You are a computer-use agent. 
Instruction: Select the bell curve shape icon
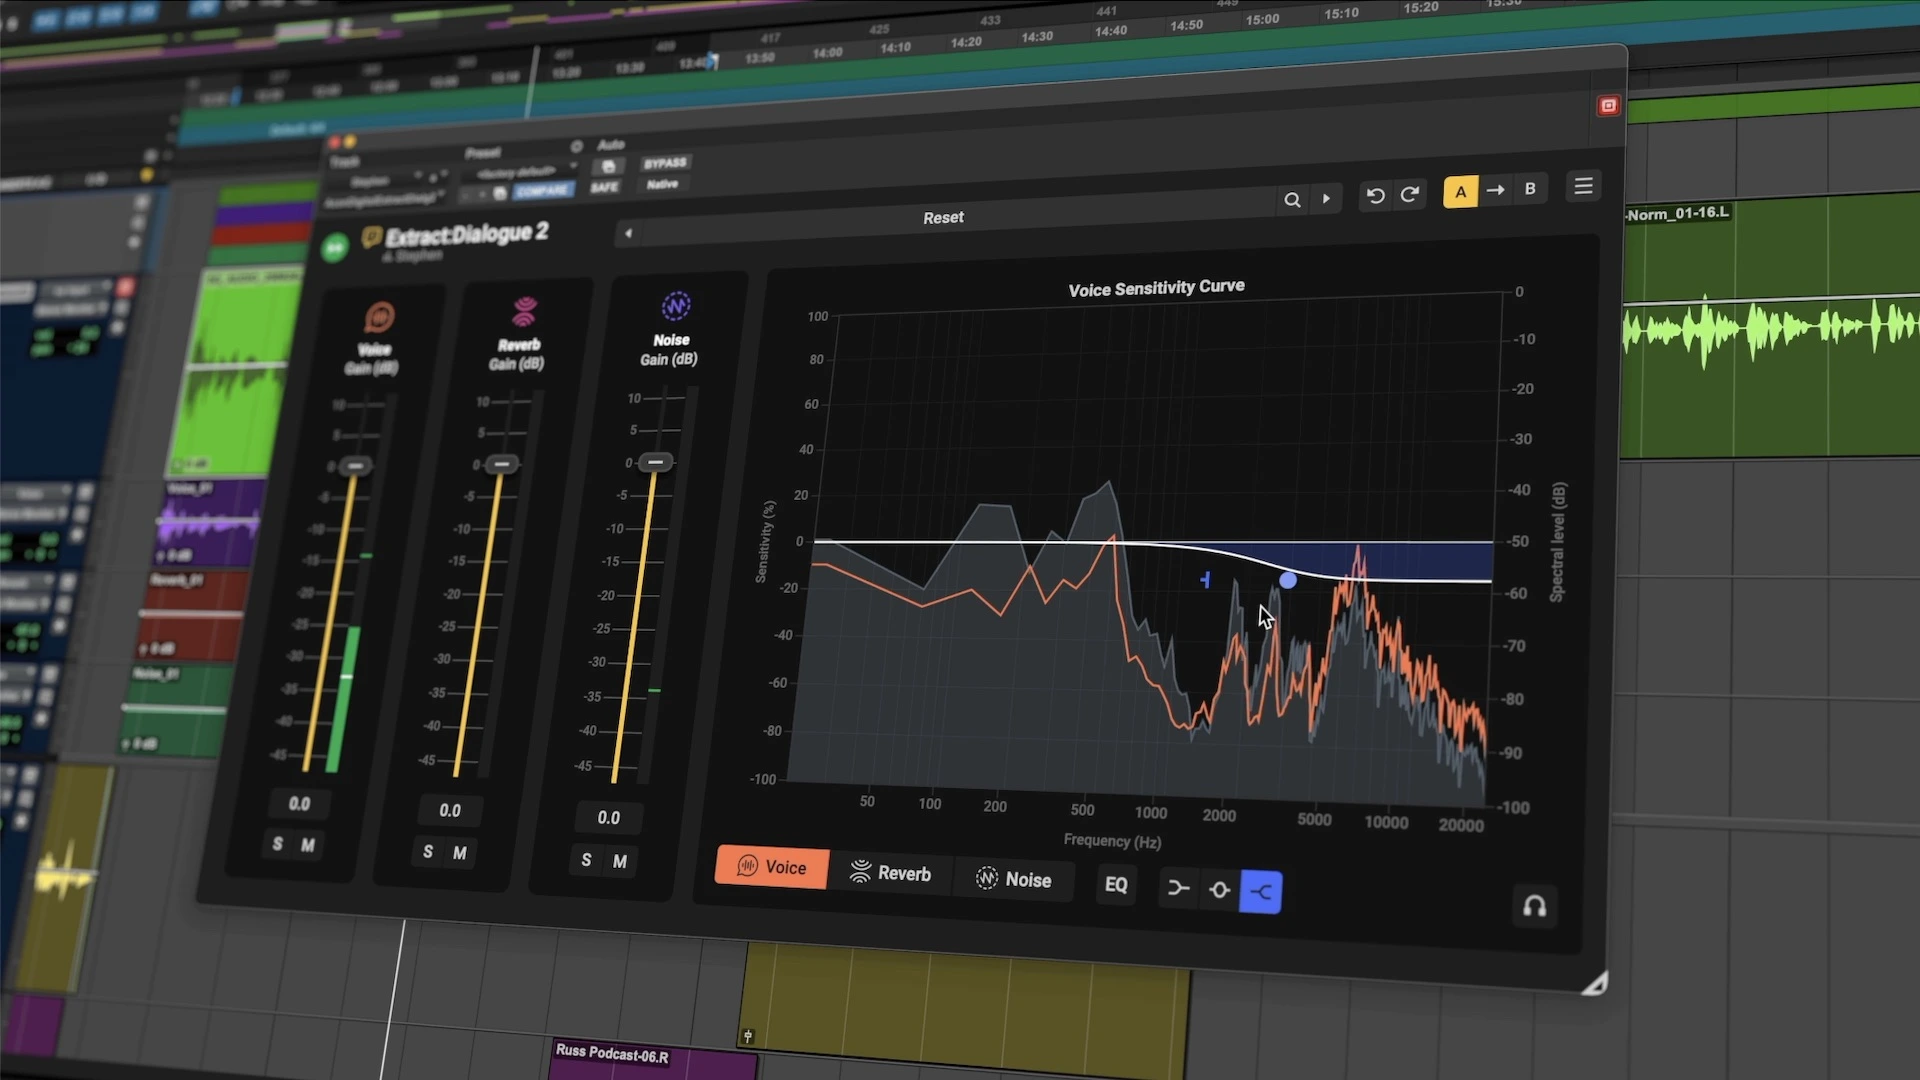1219,889
